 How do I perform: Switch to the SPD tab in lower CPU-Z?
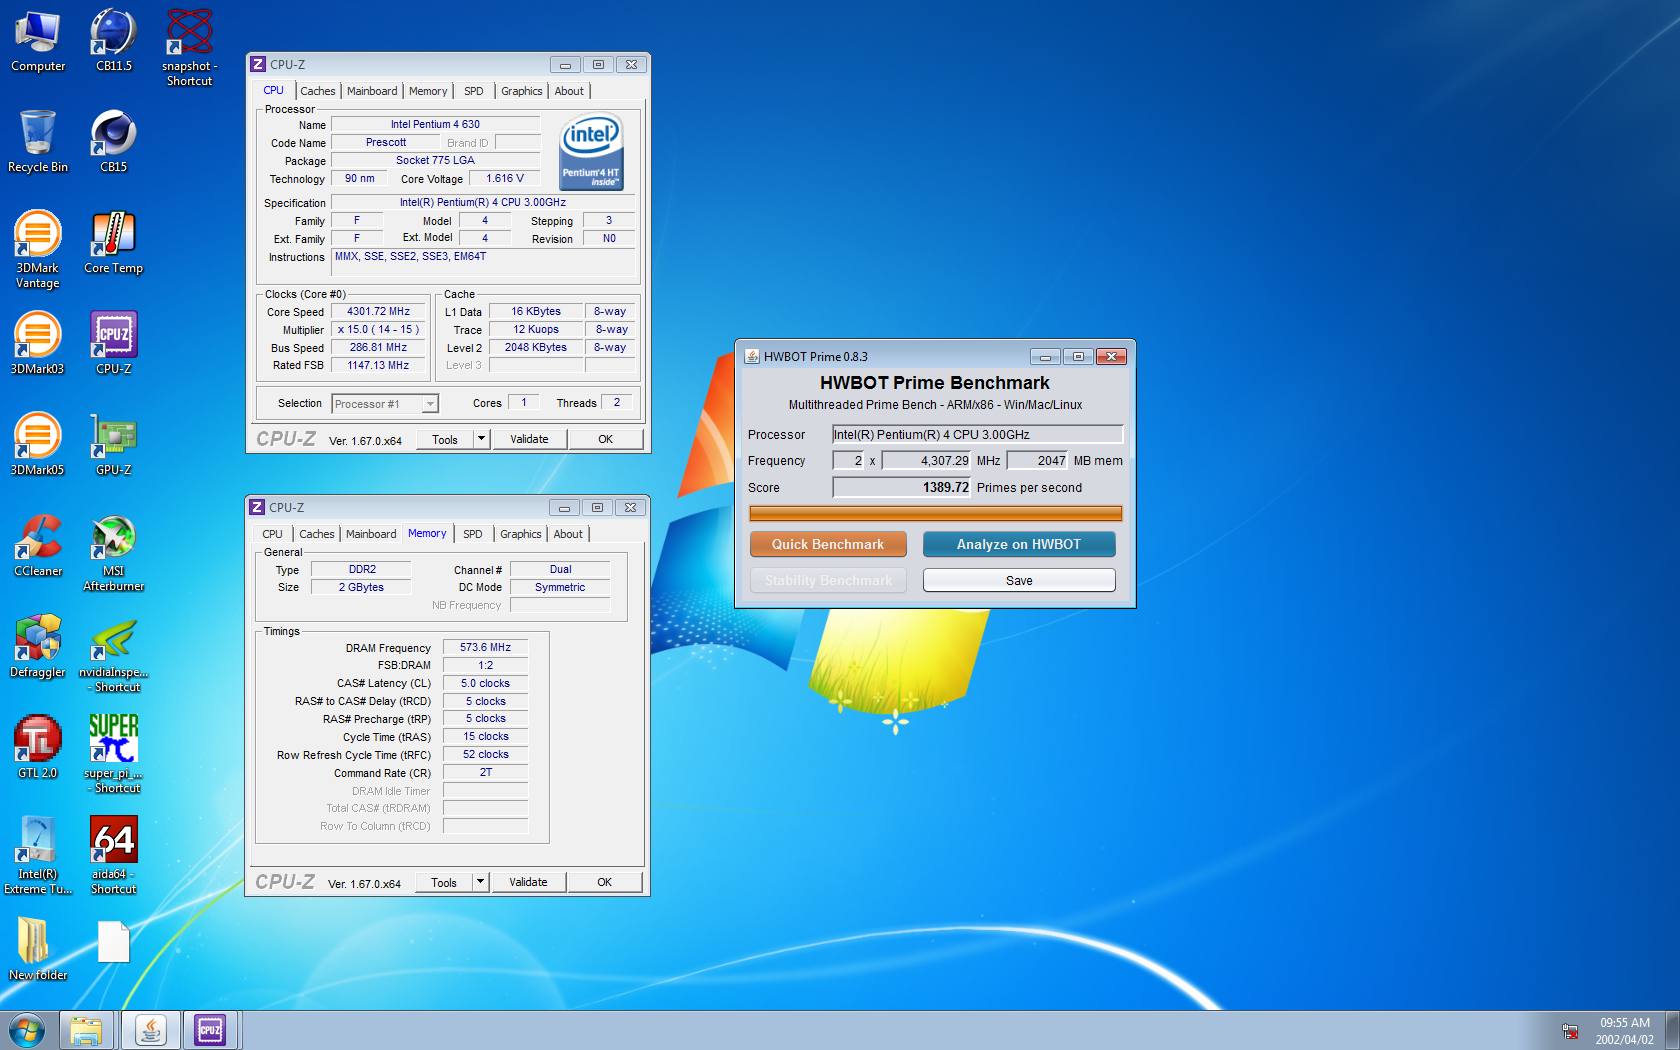[x=473, y=534]
